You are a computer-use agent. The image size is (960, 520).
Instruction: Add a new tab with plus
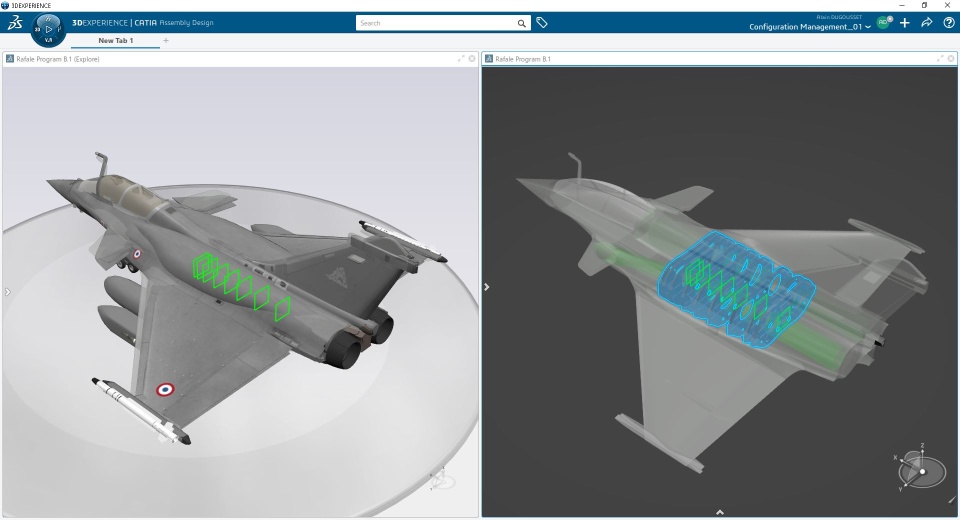[166, 40]
